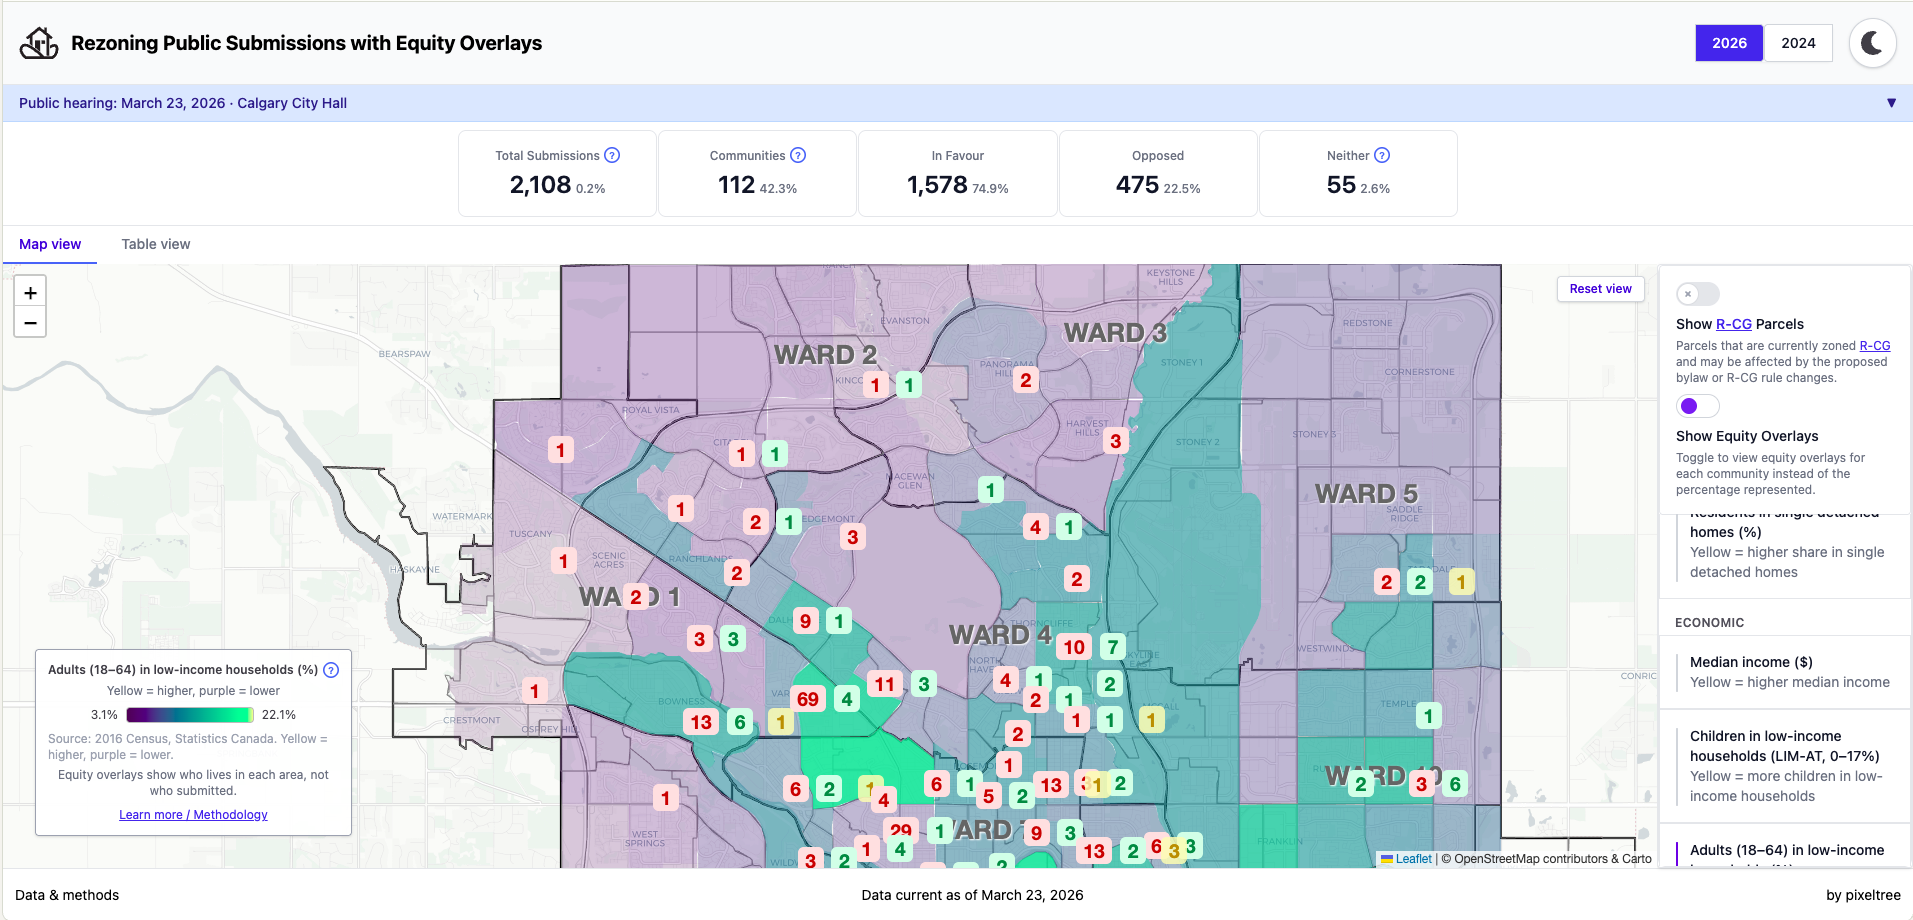Open the Learn more / Methodology link

pos(192,814)
